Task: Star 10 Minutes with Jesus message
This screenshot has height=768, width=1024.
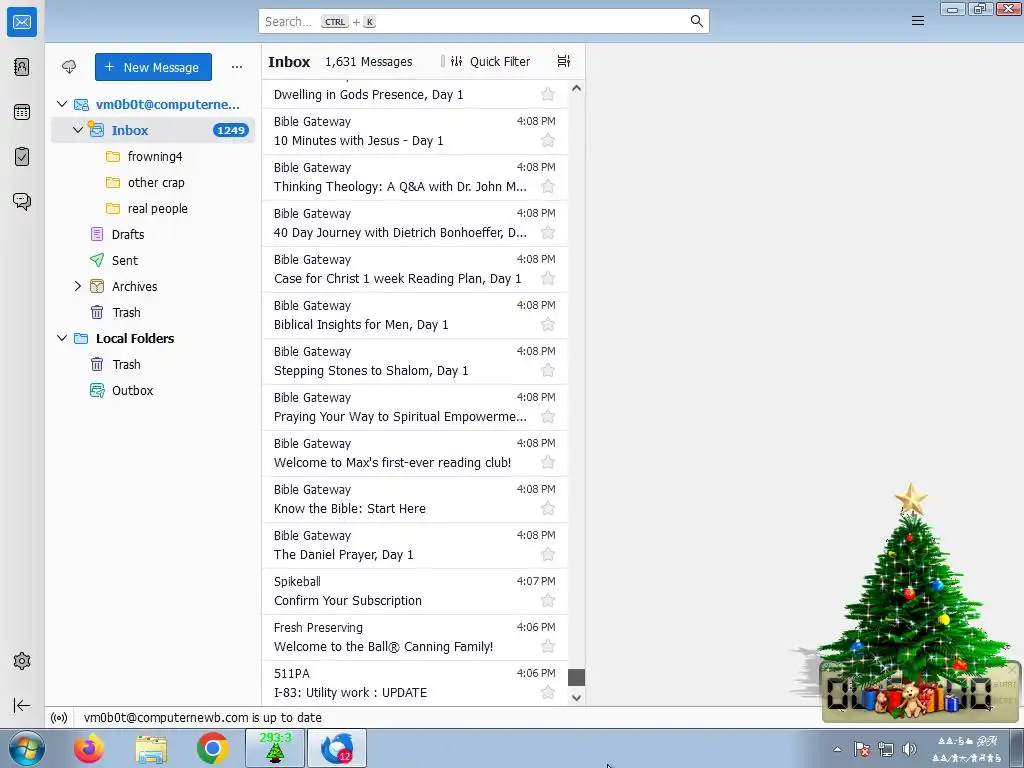Action: tap(548, 140)
